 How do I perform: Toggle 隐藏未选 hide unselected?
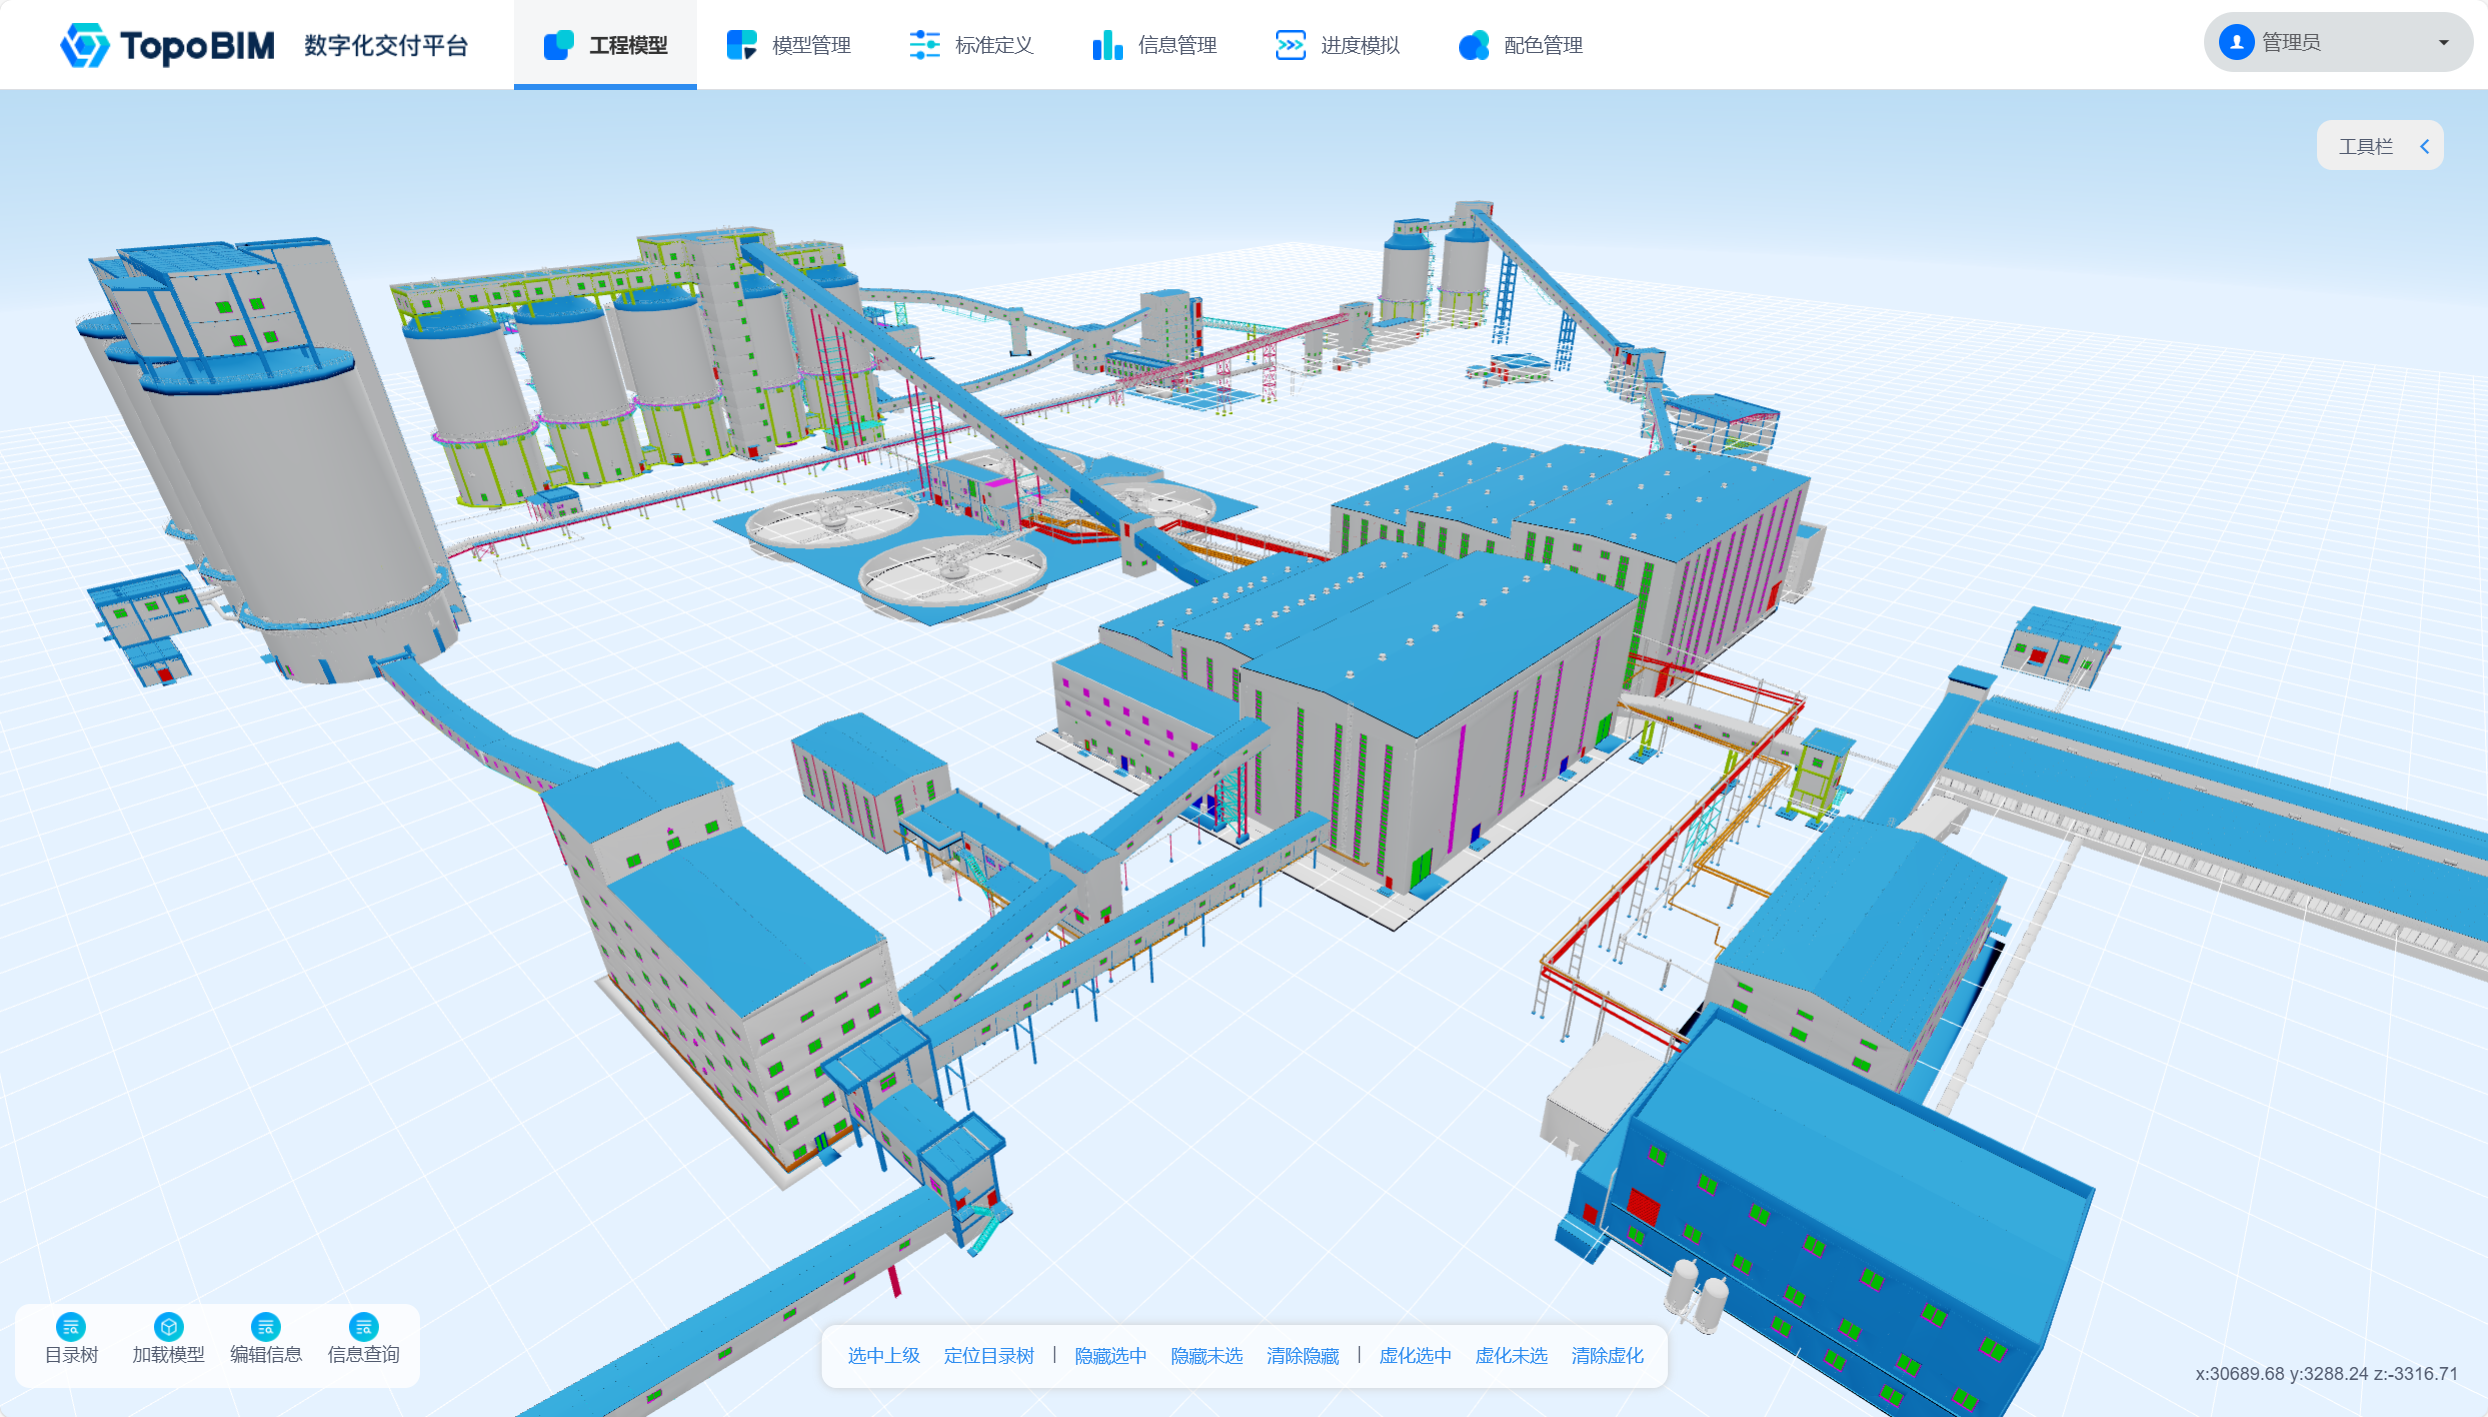click(x=1206, y=1355)
